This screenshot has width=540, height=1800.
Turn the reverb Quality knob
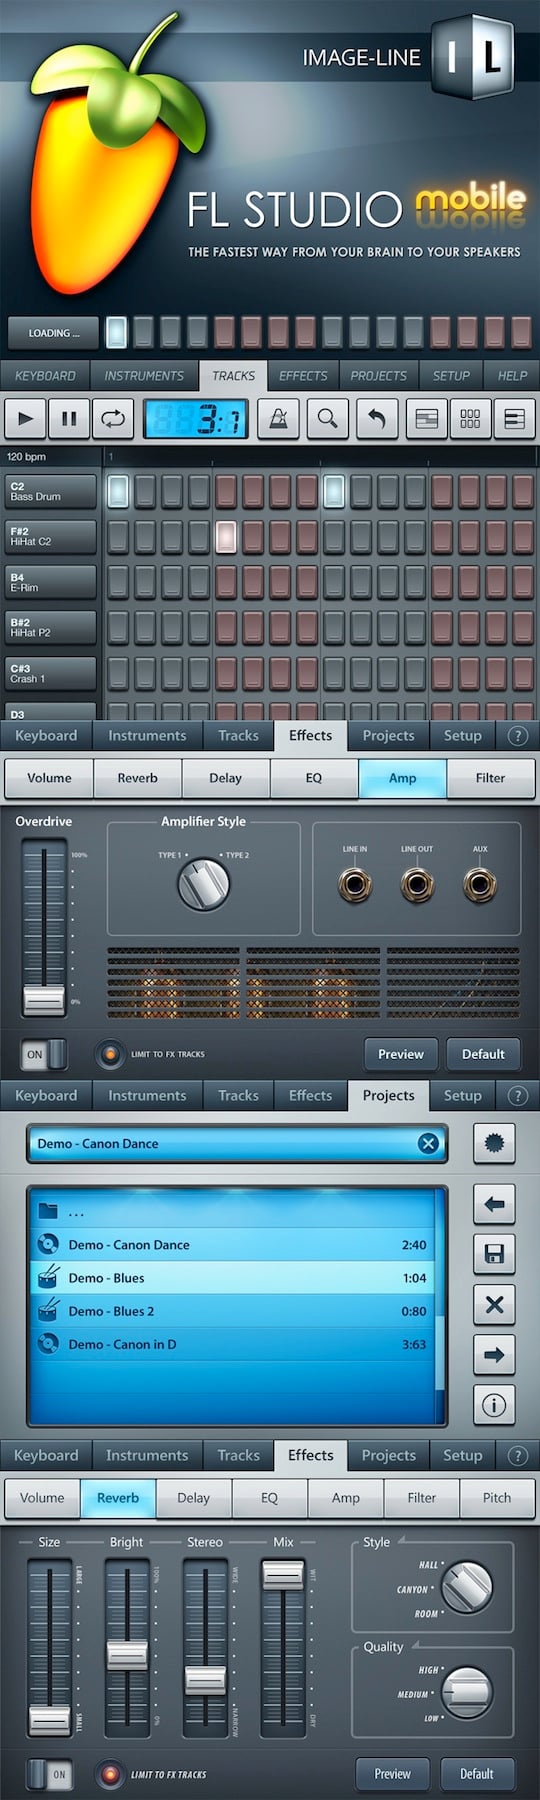pos(467,1692)
